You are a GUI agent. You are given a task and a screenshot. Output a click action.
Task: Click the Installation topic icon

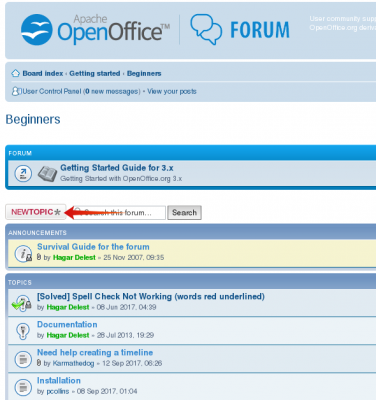(x=23, y=387)
